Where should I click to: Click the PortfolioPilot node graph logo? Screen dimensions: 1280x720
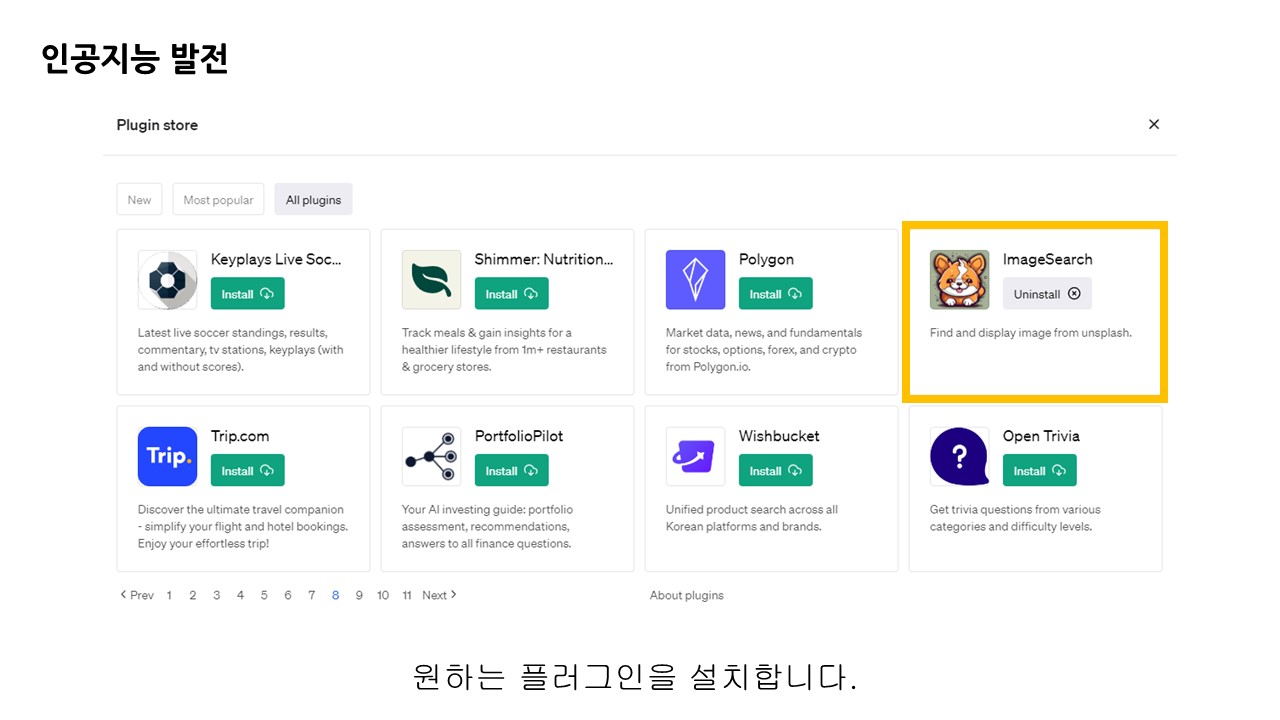(x=431, y=457)
